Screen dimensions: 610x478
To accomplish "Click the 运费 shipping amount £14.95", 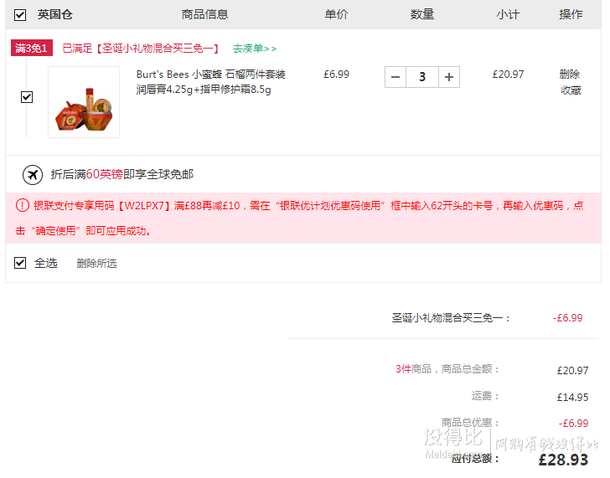I will click(x=573, y=397).
